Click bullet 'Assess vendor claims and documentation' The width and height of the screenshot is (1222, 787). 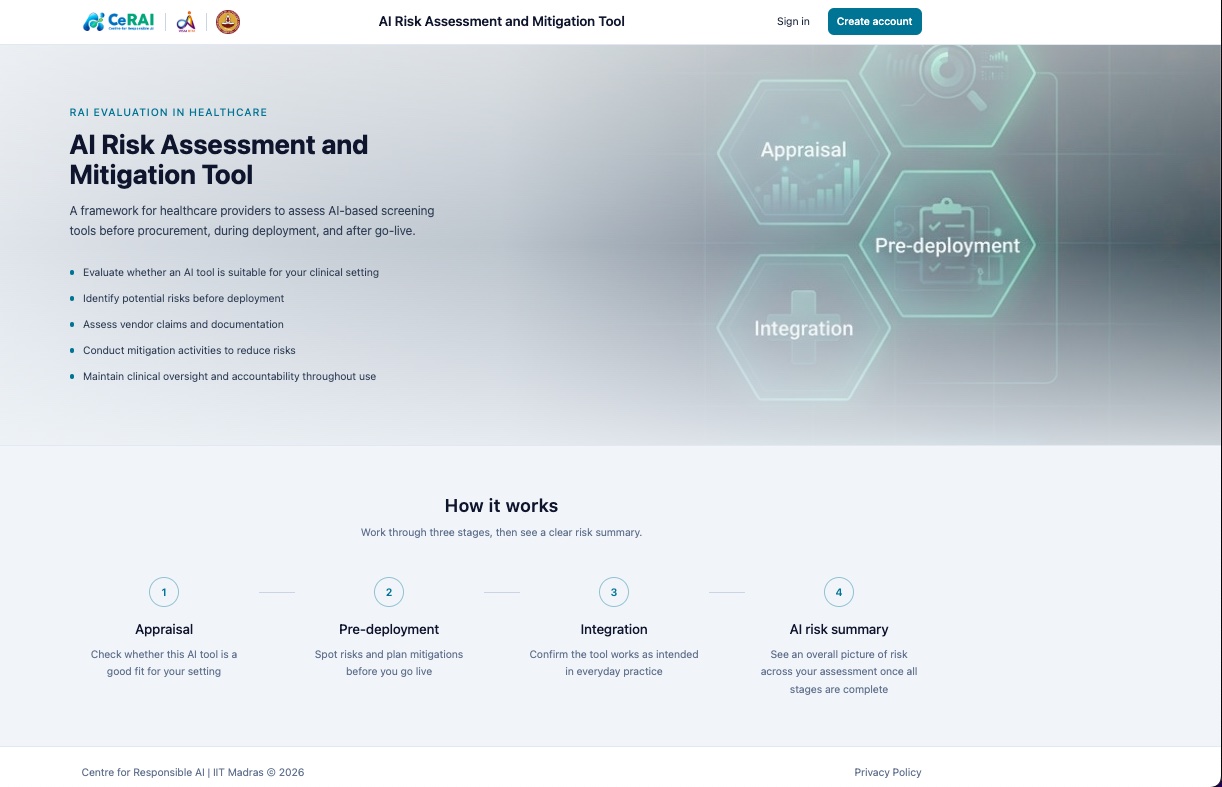click(x=183, y=324)
